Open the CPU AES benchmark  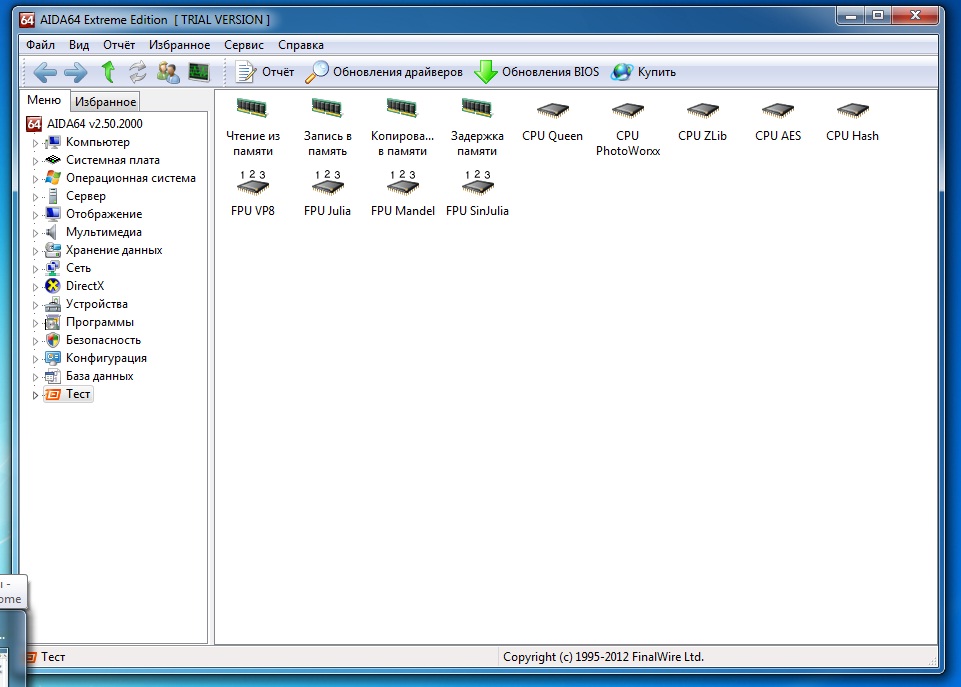778,121
